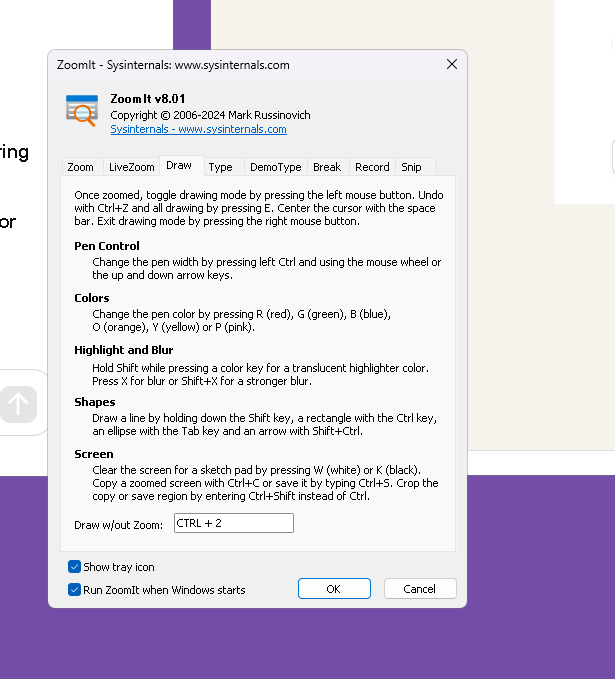Click the Cancel button
The image size is (615, 679).
[x=420, y=589]
